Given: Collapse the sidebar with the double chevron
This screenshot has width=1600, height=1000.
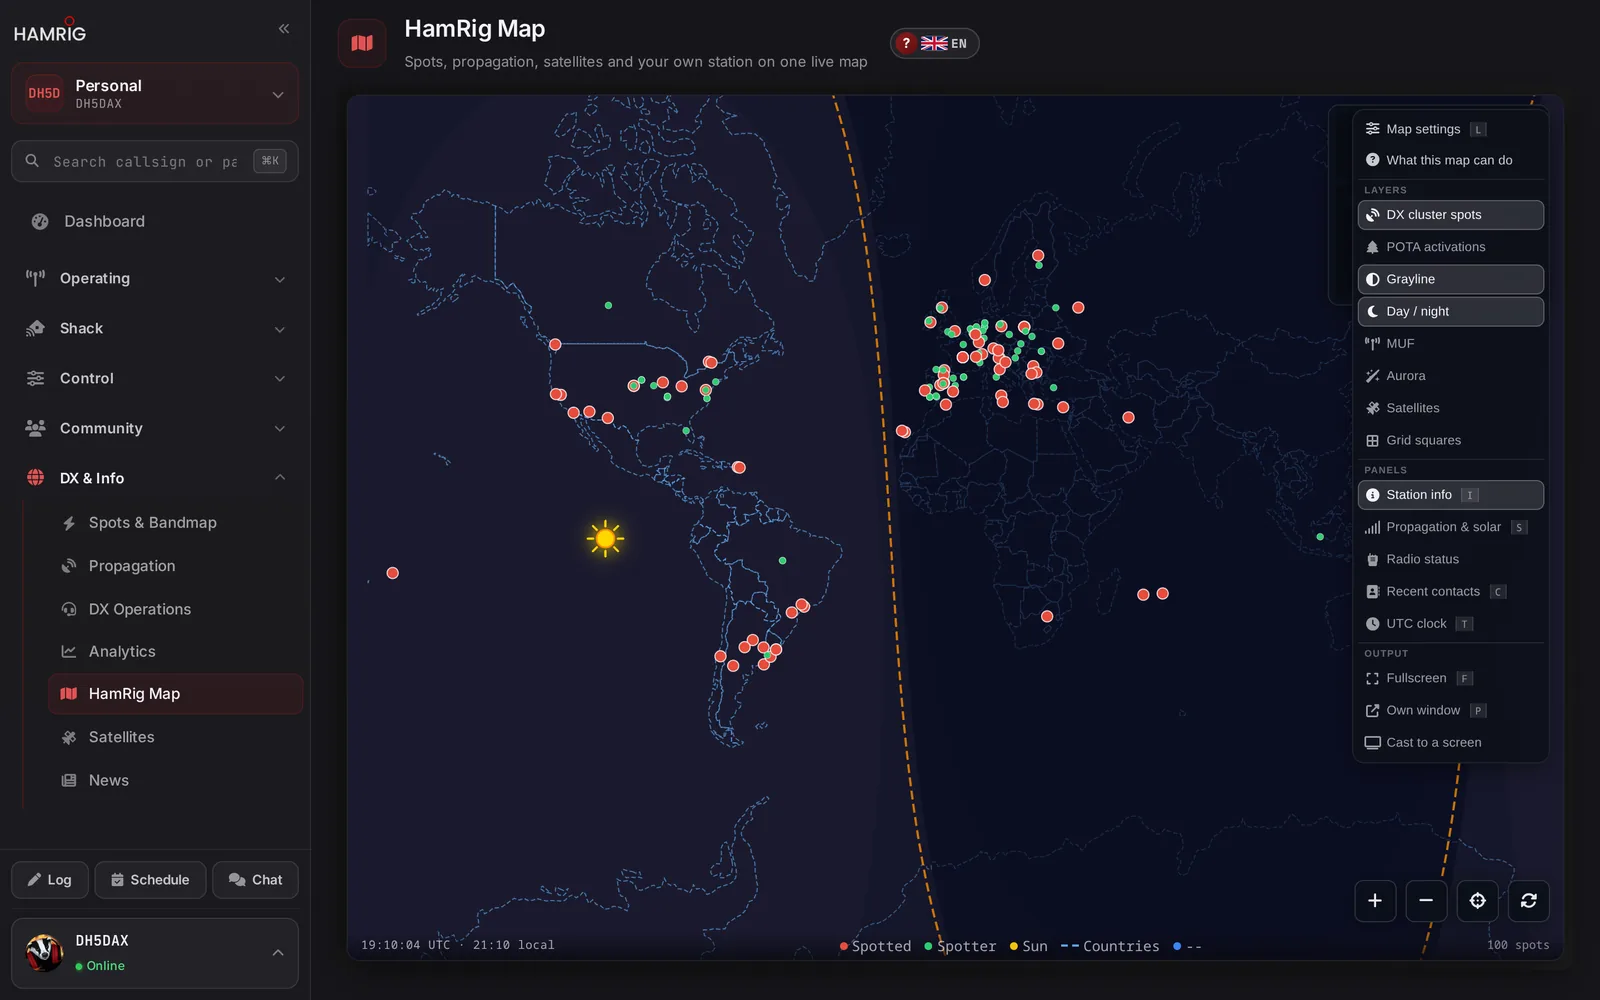Looking at the screenshot, I should (x=284, y=29).
